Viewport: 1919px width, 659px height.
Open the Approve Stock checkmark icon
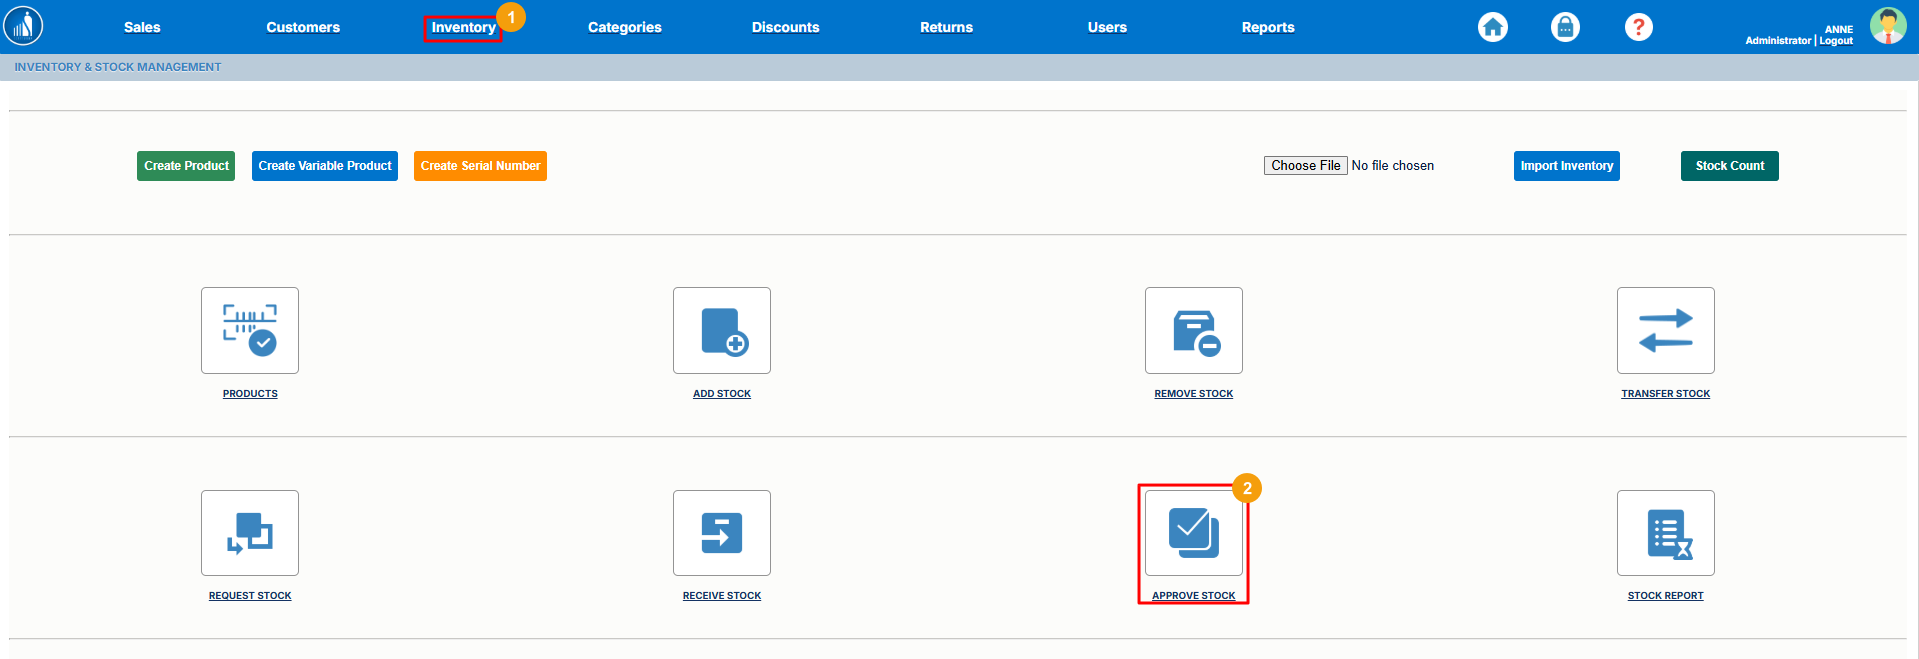click(1194, 533)
